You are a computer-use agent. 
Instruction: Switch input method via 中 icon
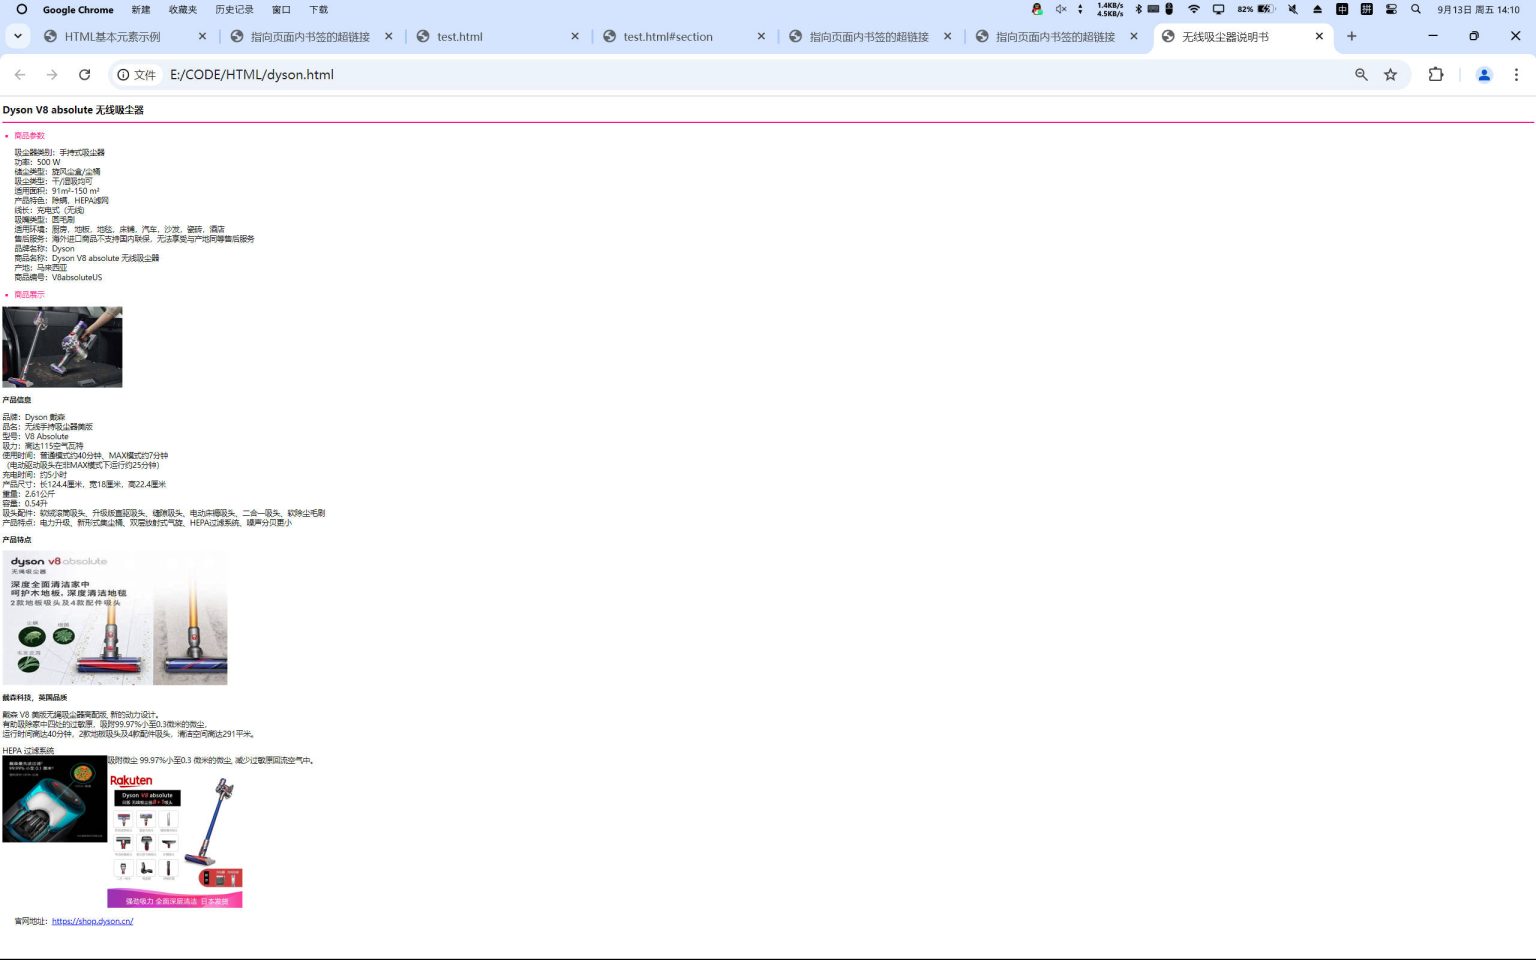coord(1342,9)
